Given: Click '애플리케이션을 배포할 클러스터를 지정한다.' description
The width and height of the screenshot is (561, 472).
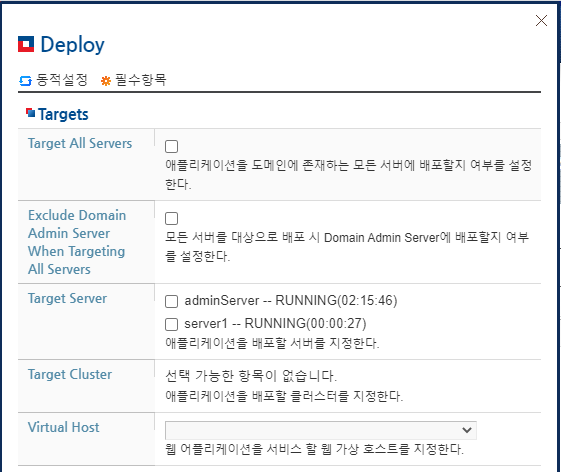Looking at the screenshot, I should point(284,396).
